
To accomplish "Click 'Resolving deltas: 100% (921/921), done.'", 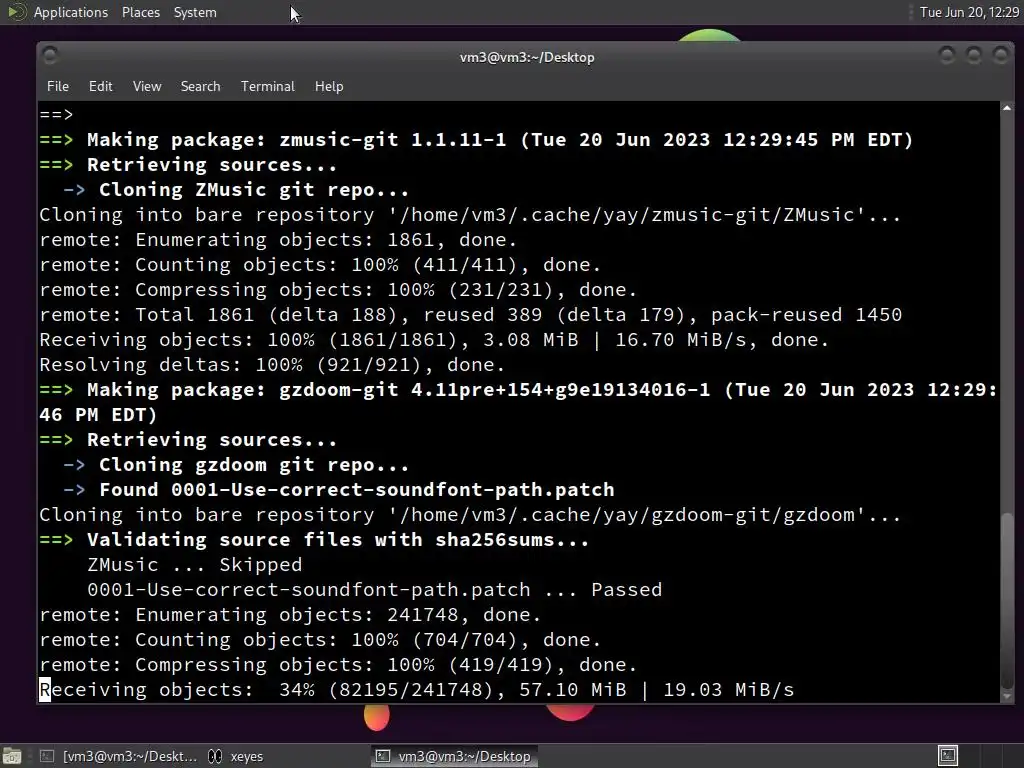I will point(272,365).
